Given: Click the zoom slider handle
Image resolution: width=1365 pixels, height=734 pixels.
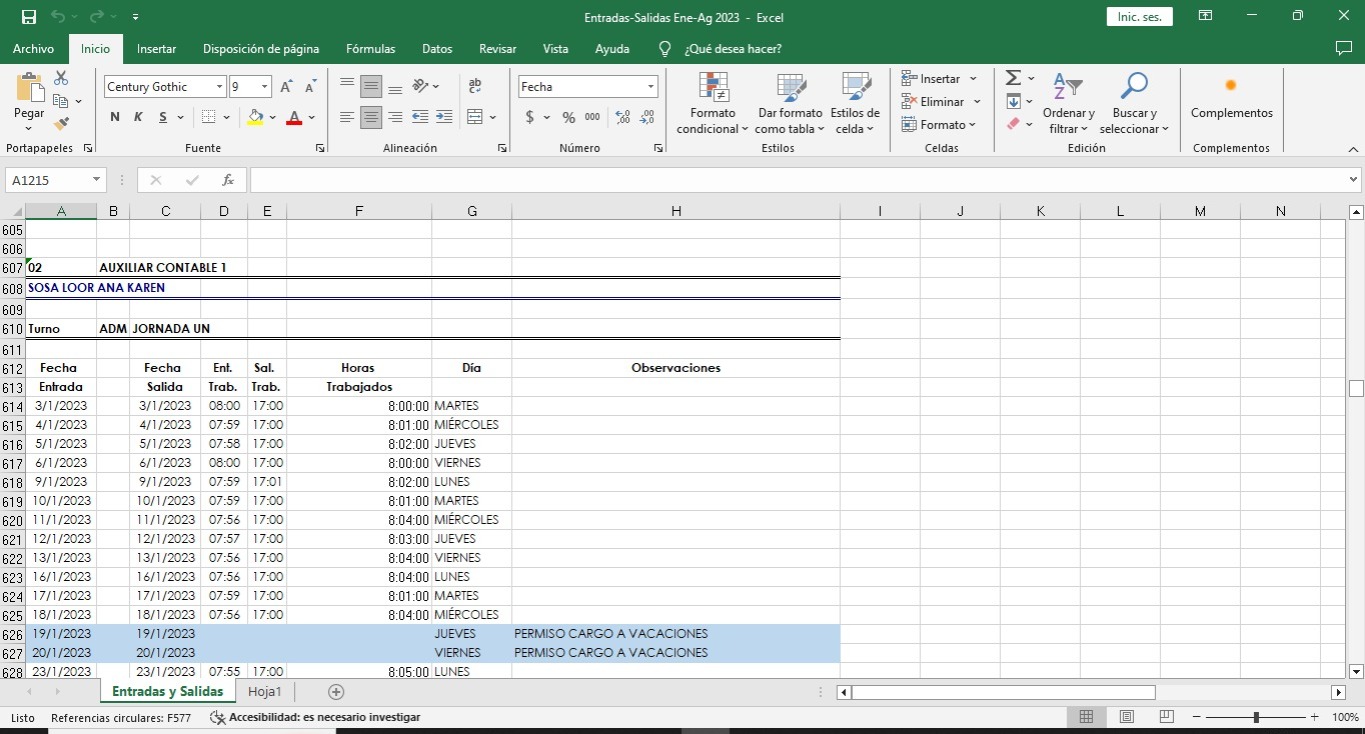Looking at the screenshot, I should 1256,717.
